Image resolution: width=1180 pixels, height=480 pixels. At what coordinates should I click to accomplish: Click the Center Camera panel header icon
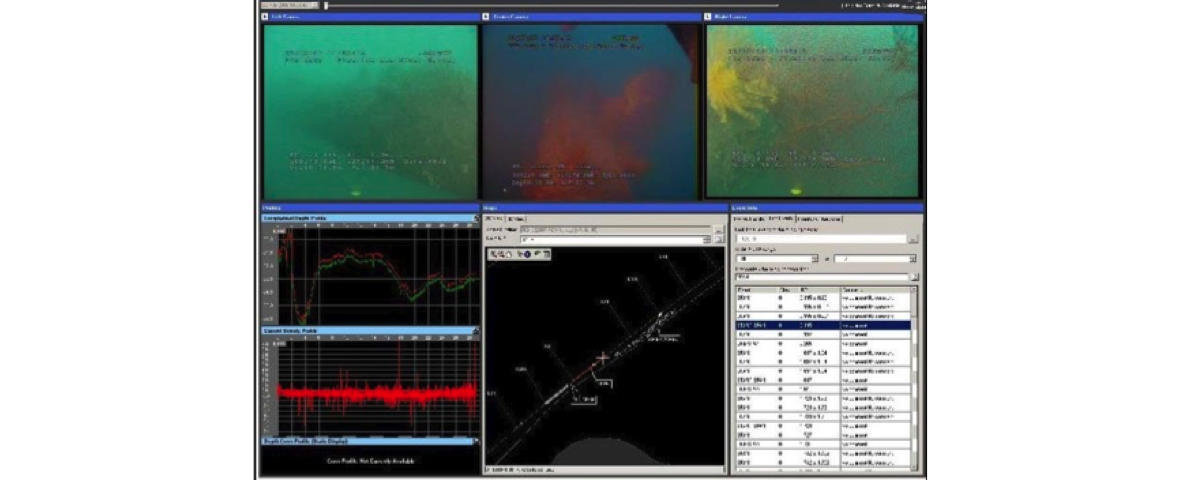pyautogui.click(x=486, y=17)
